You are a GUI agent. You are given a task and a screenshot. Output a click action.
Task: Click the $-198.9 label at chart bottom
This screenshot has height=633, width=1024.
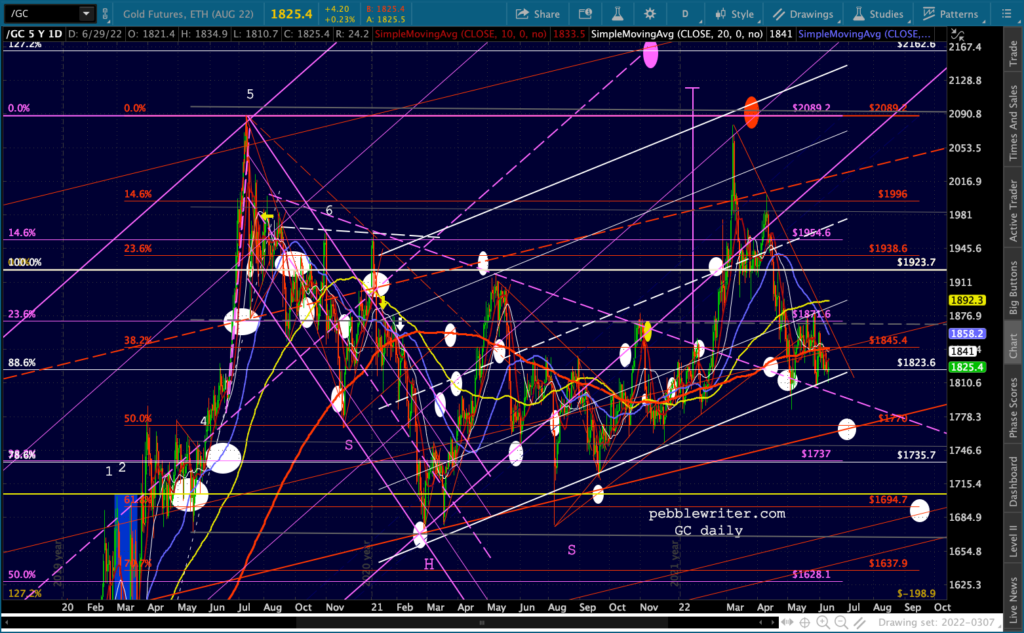point(916,593)
